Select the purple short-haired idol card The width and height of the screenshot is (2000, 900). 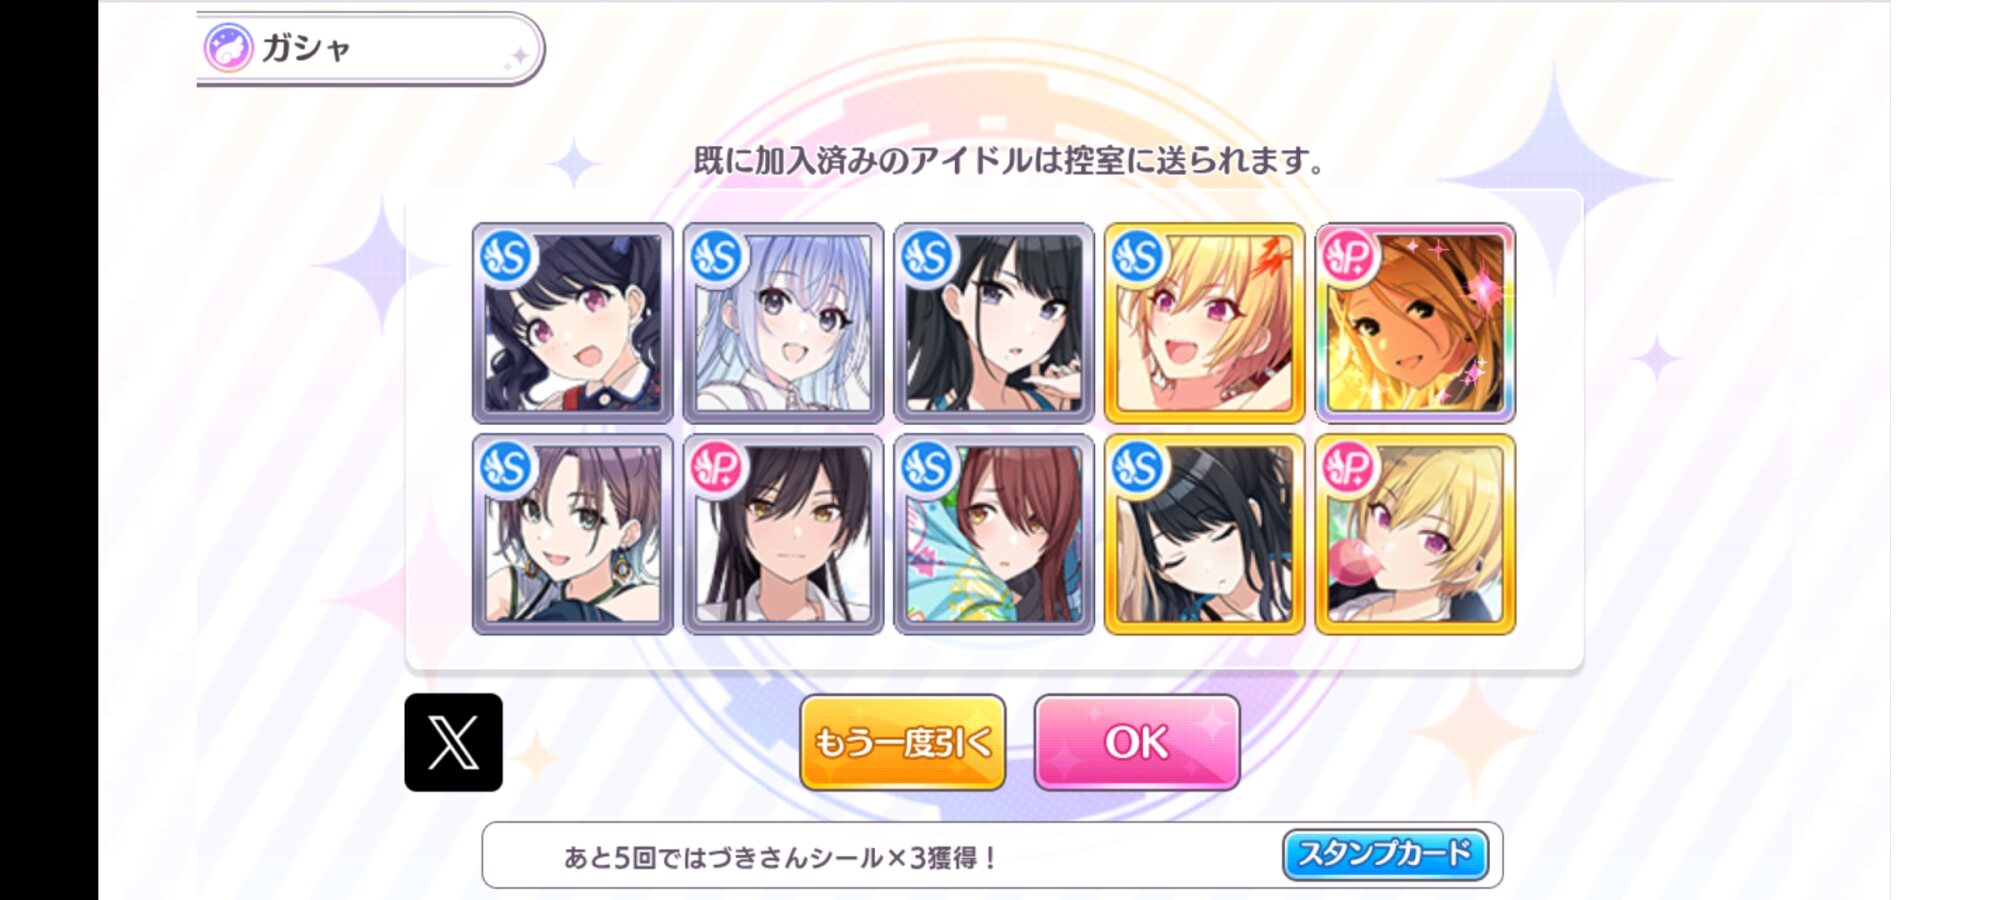[x=572, y=534]
